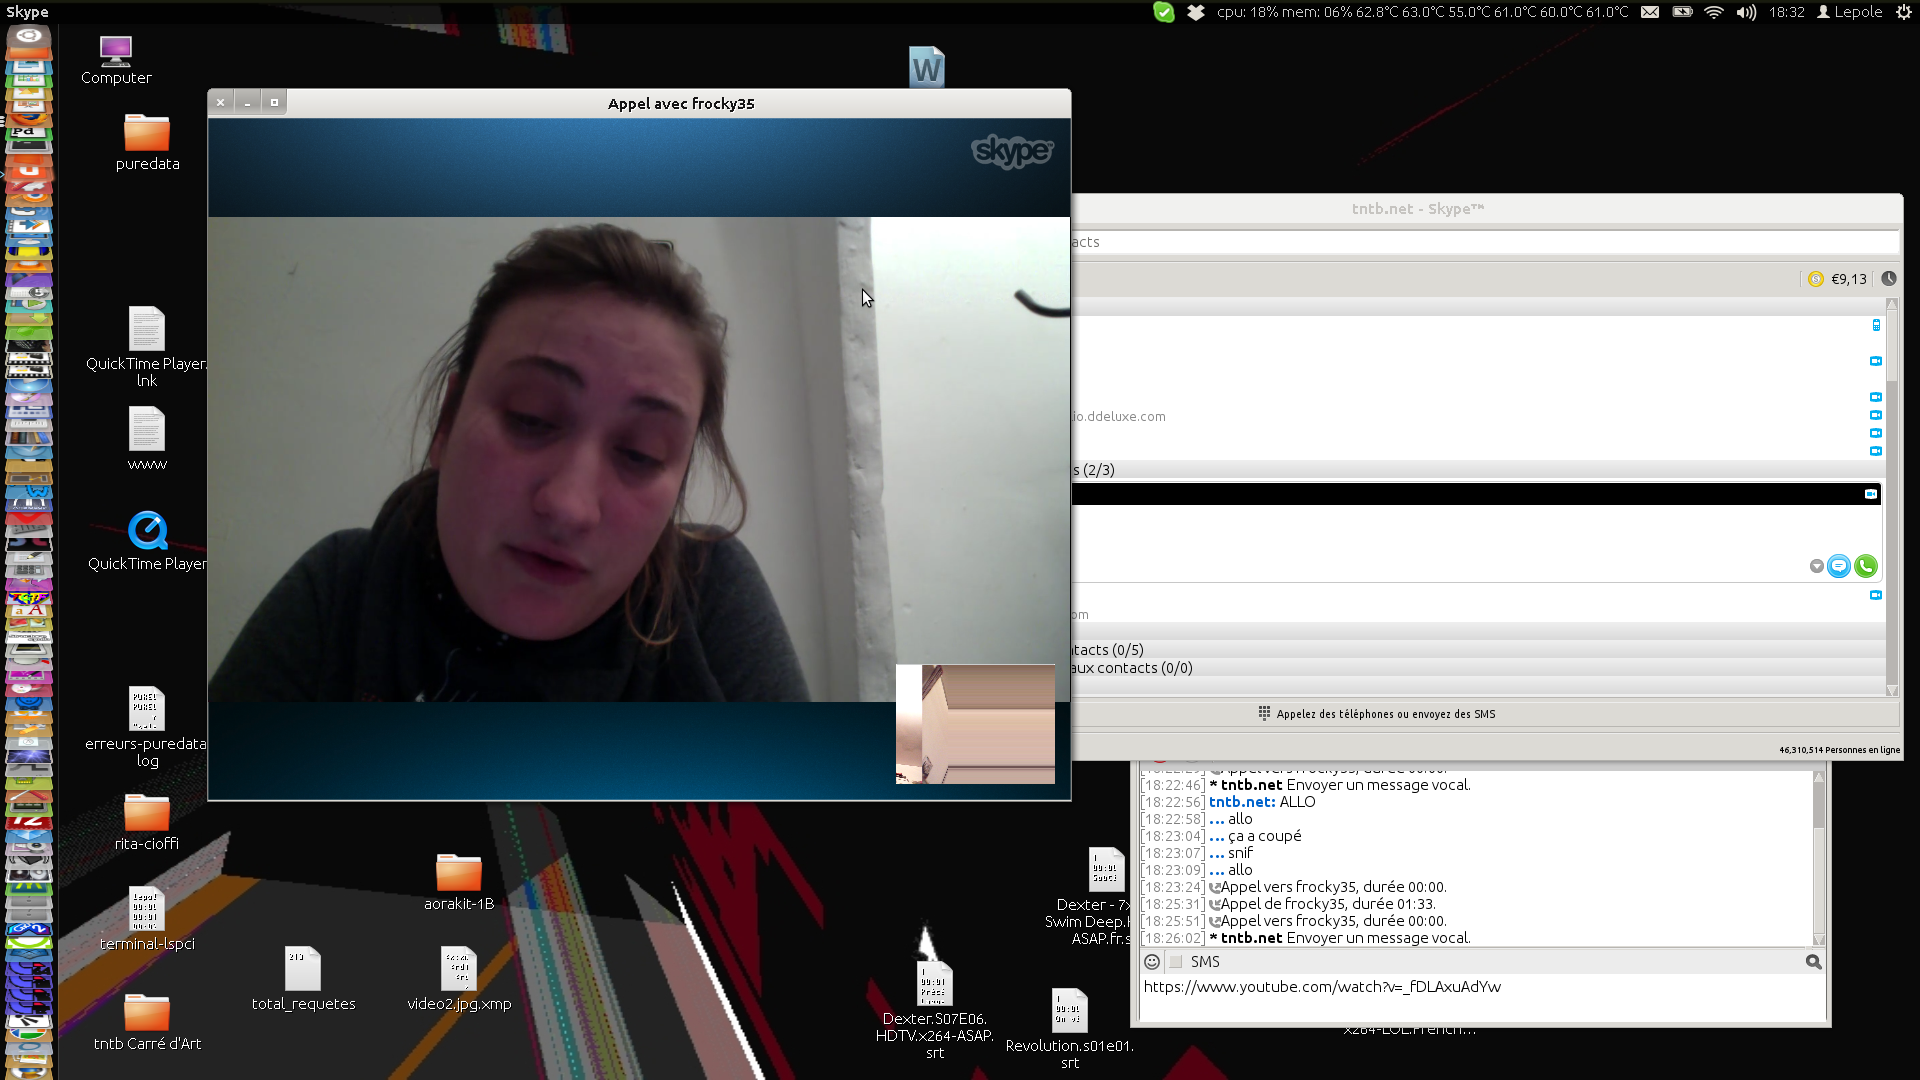Click Appelez des téléphones ou envoyez des SMS
Viewport: 1920px width, 1080px height.
pos(1385,714)
